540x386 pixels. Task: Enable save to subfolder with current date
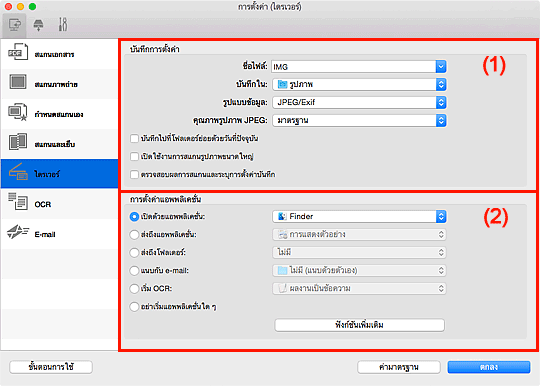tap(134, 139)
